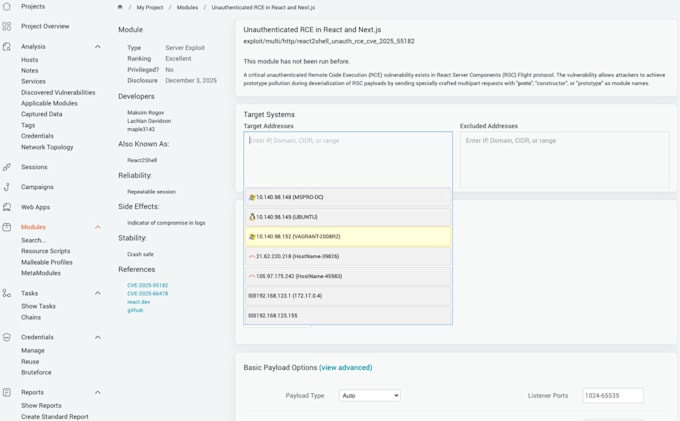Go to Web Apps
The image size is (680, 421).
pyautogui.click(x=36, y=207)
